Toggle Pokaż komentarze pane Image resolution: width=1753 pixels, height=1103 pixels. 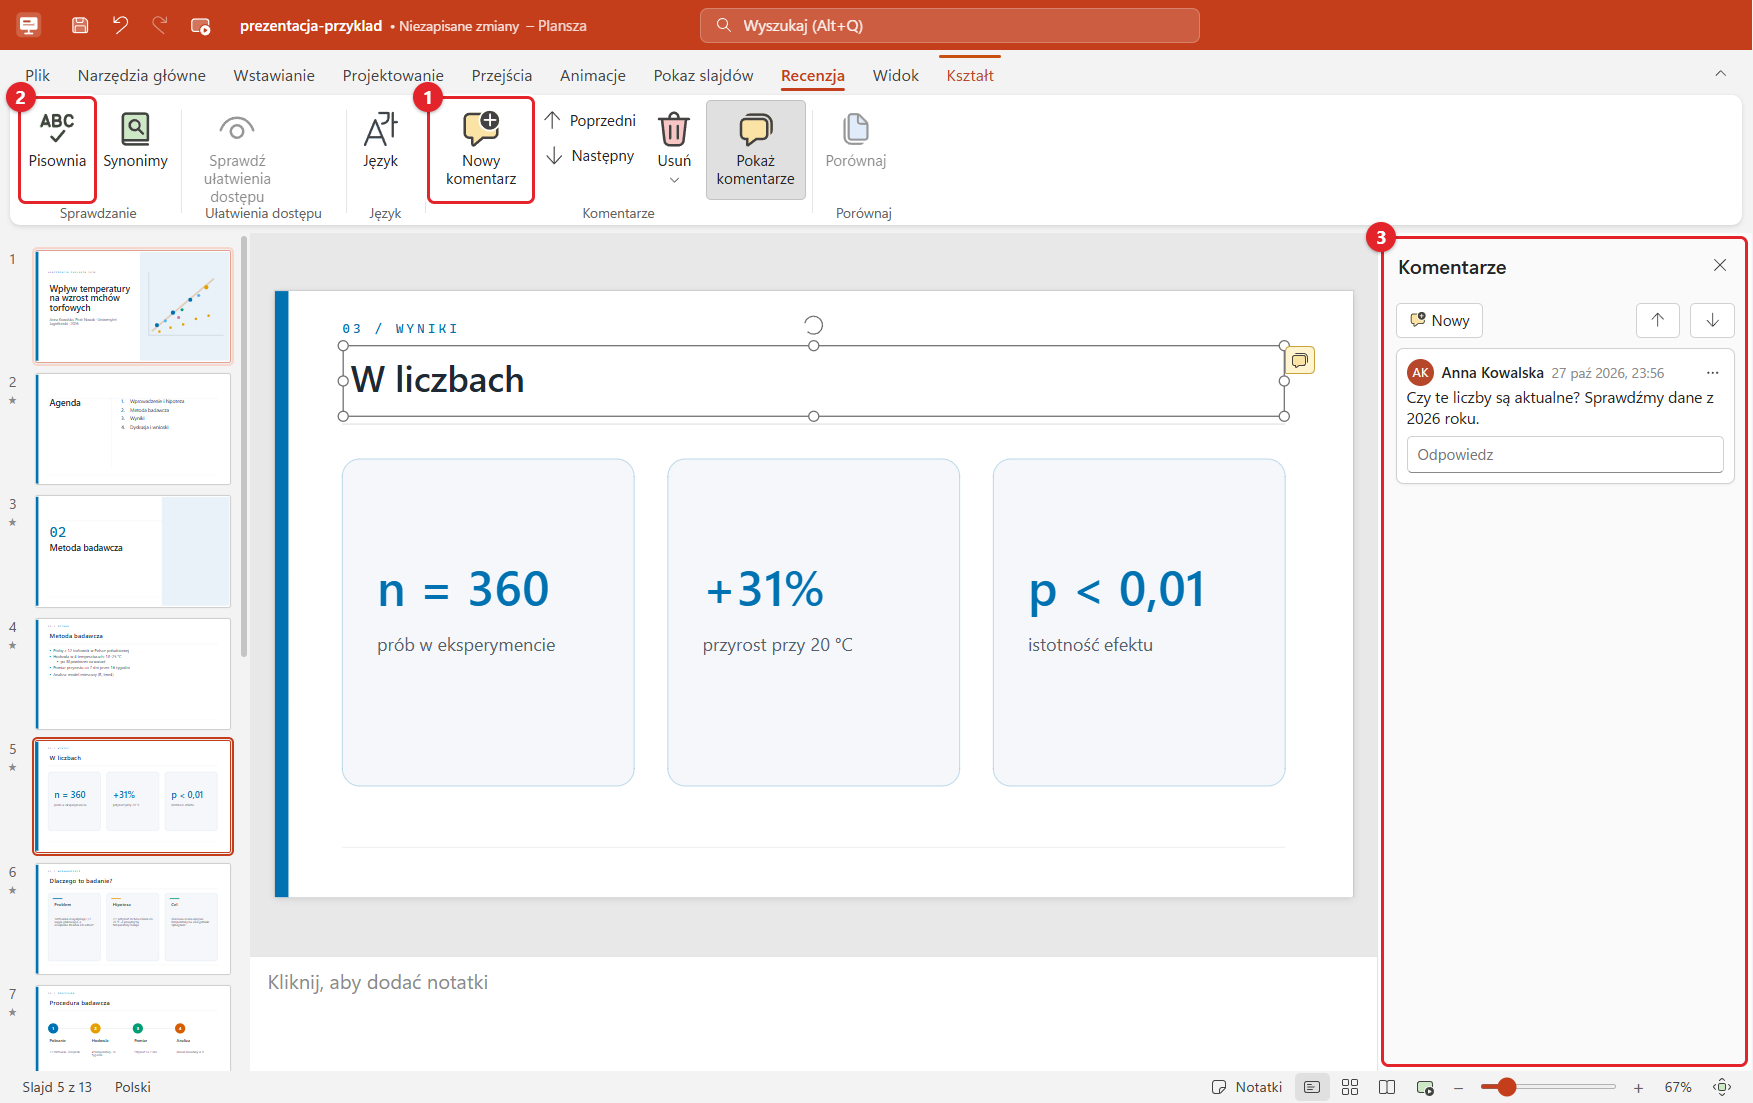pyautogui.click(x=756, y=150)
